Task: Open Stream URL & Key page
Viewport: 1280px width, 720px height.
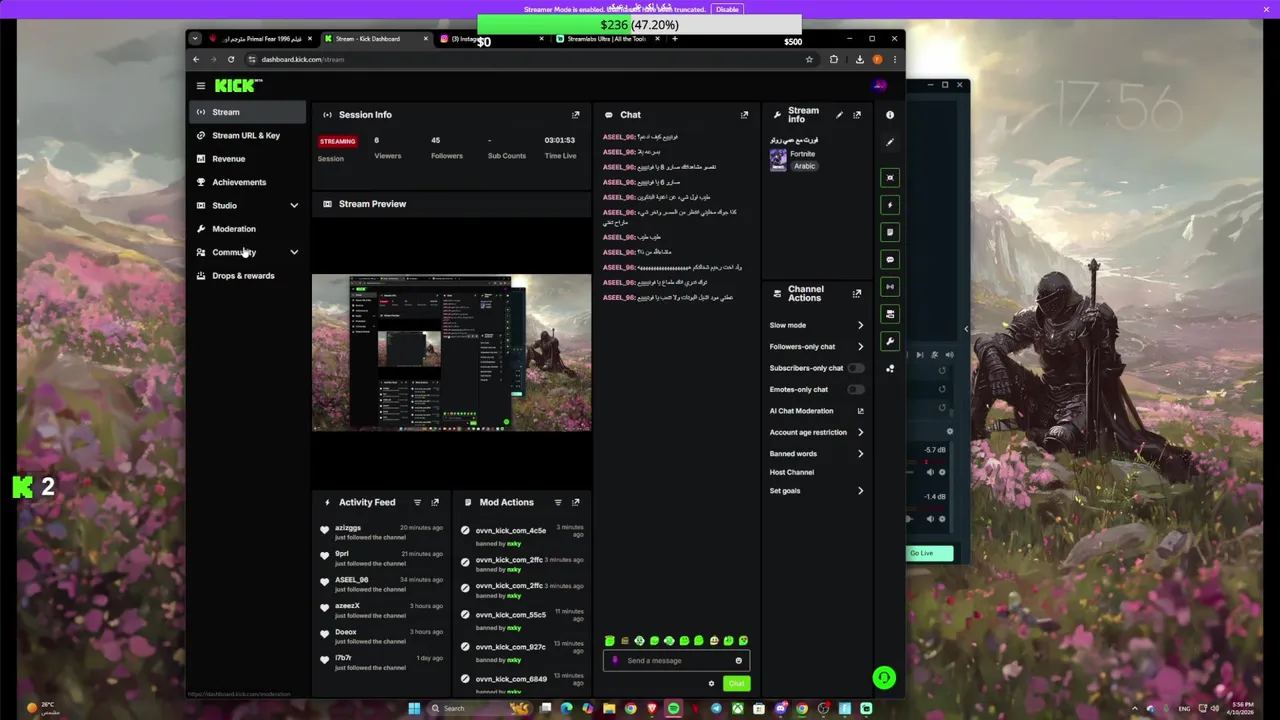Action: coord(248,135)
